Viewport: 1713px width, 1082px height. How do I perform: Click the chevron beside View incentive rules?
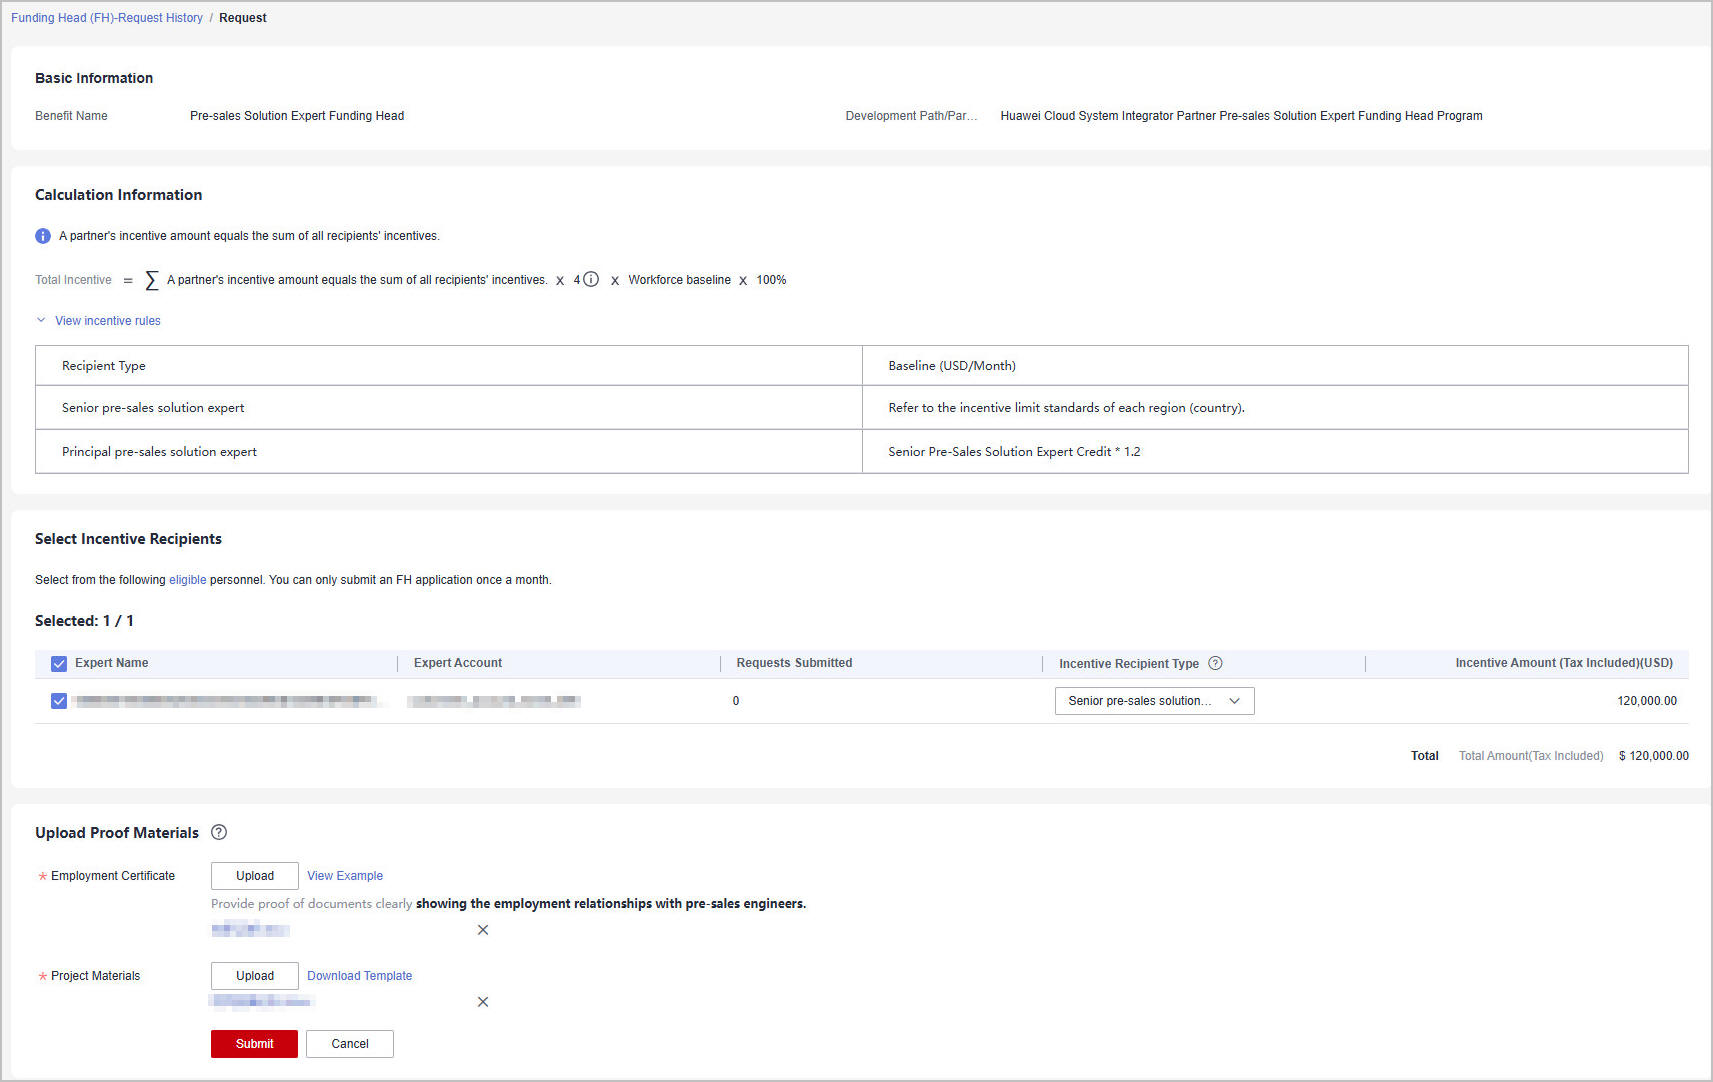tap(41, 321)
